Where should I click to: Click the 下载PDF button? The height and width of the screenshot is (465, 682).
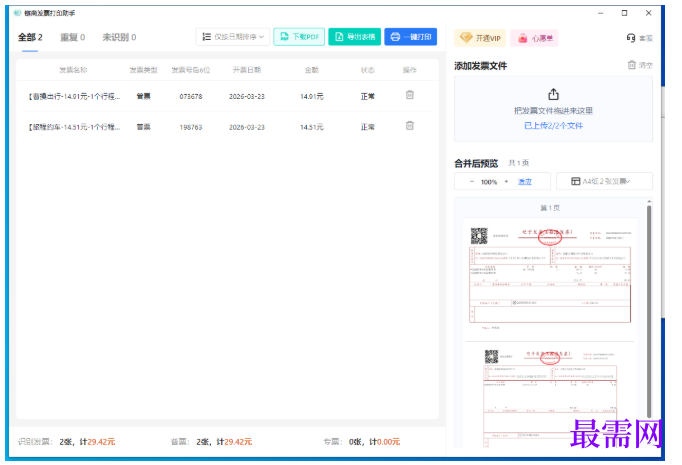pyautogui.click(x=299, y=37)
